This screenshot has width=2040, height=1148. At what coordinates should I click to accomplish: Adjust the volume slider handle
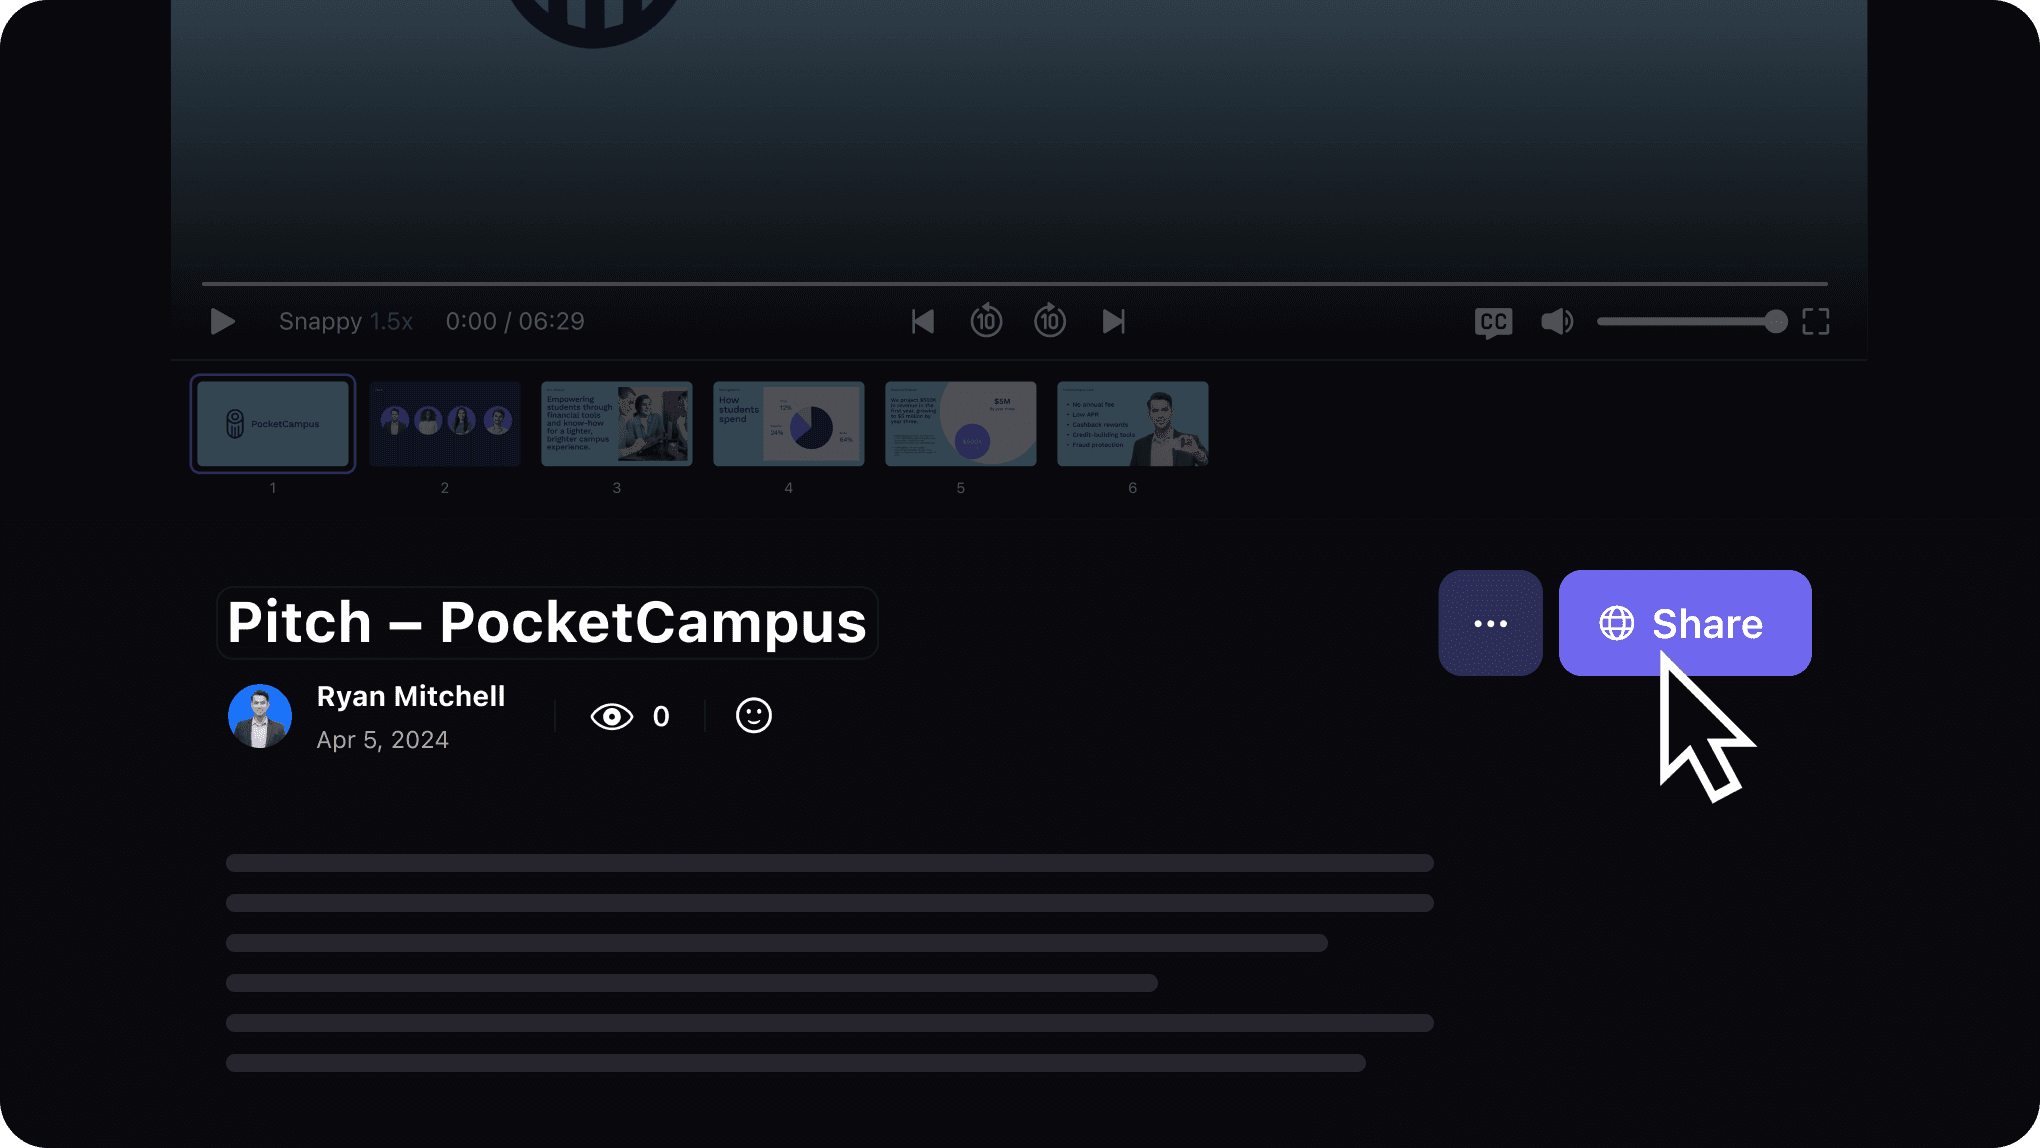pos(1775,321)
